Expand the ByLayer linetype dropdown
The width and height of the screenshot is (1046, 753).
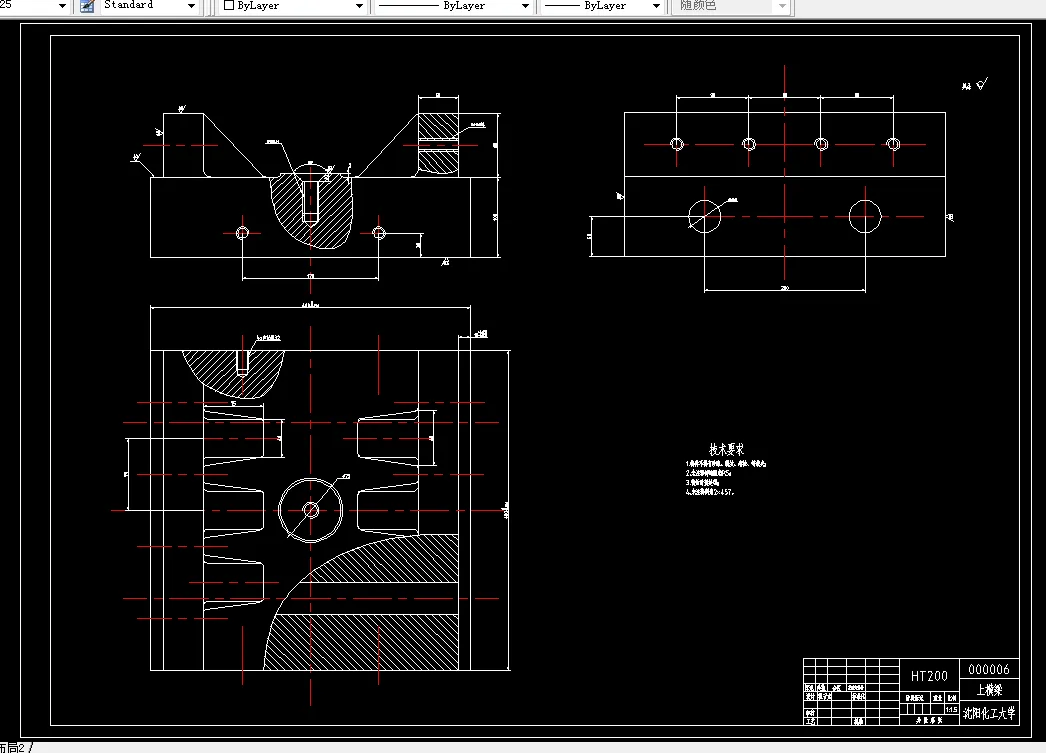tap(525, 6)
